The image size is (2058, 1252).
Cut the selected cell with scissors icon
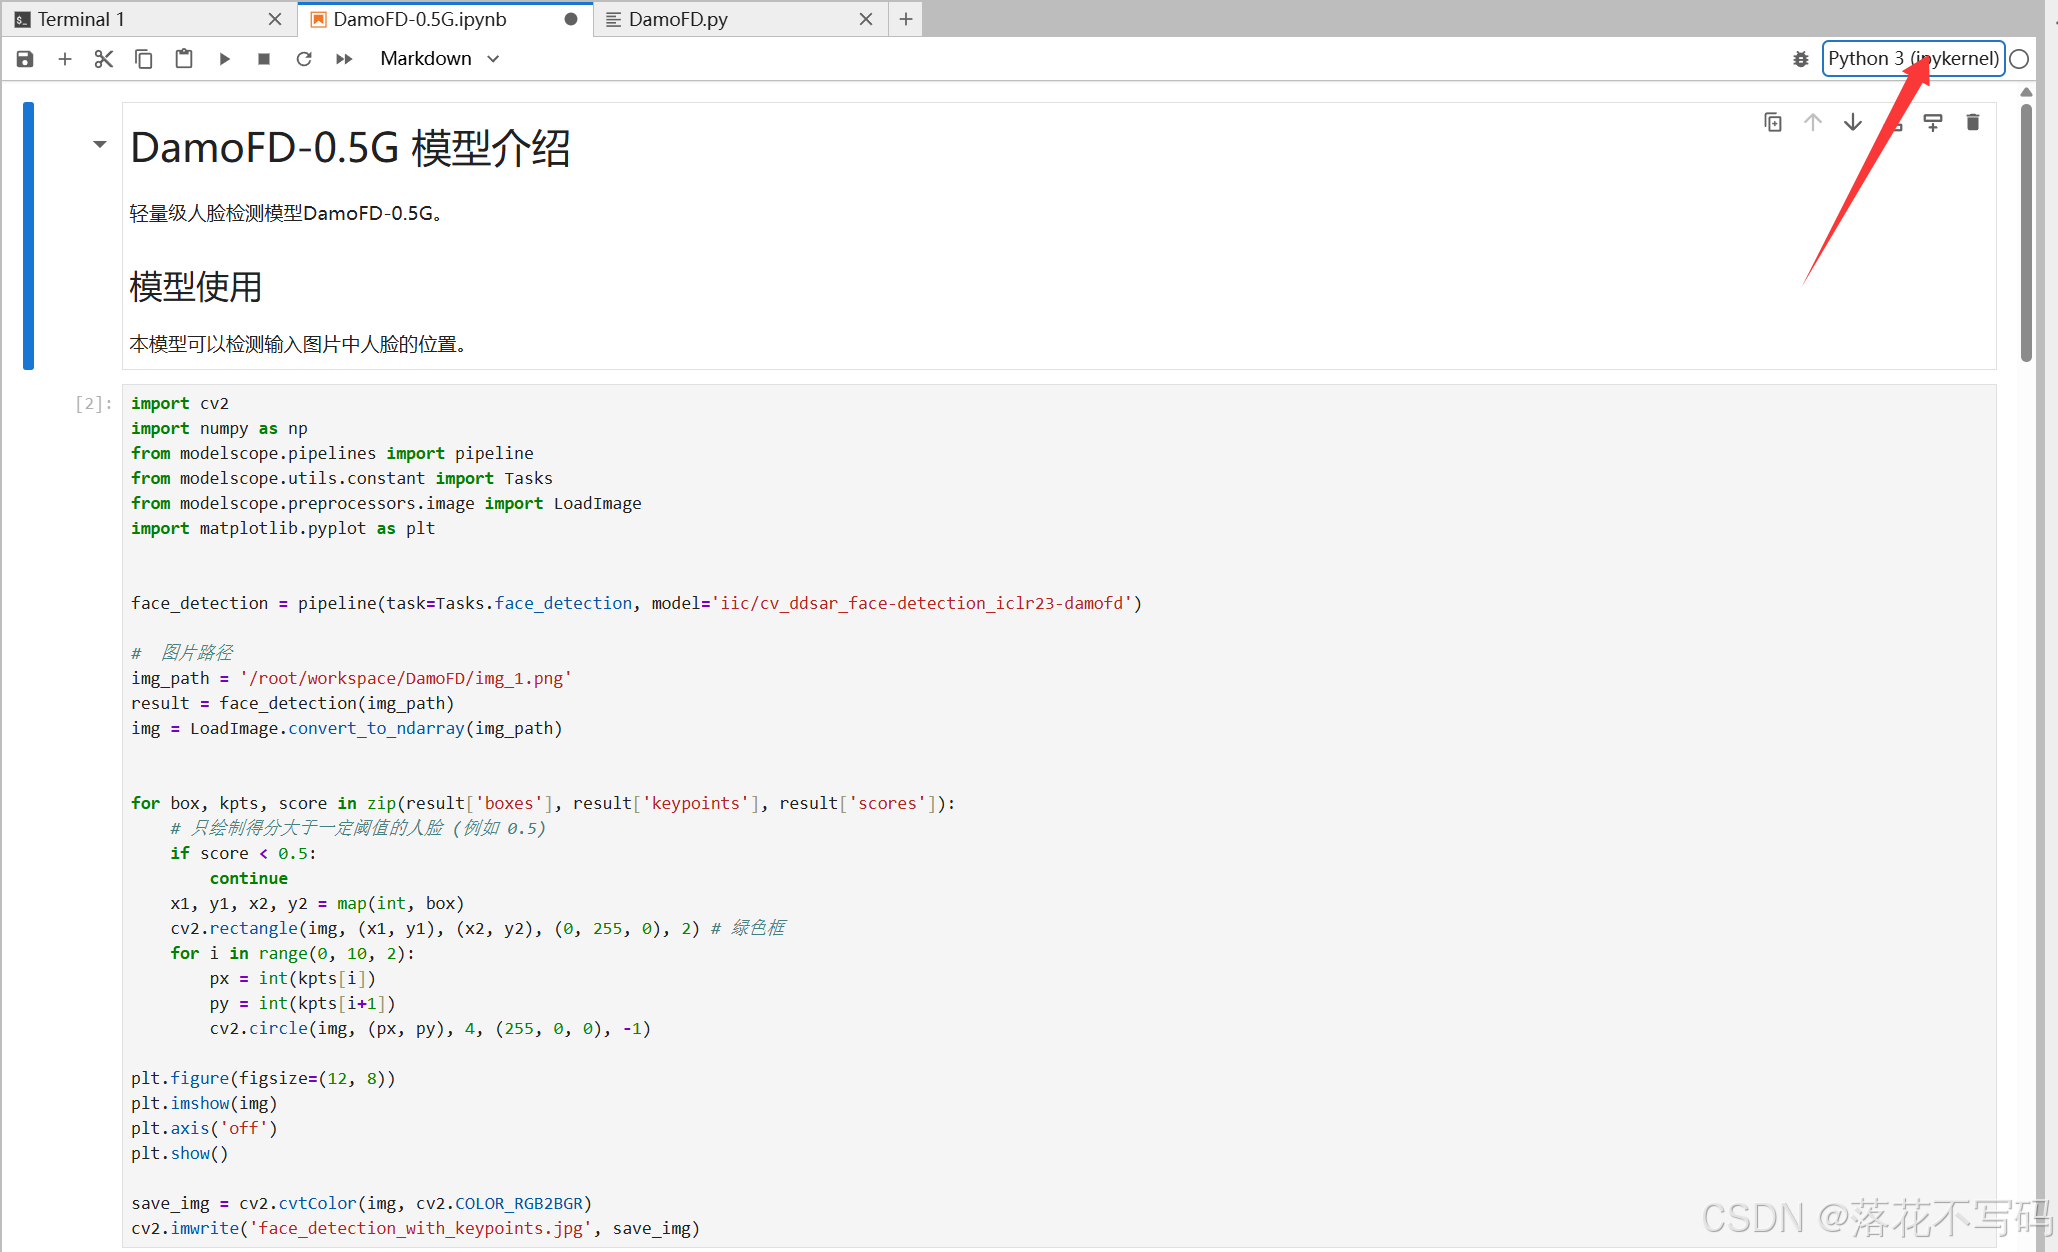pos(104,59)
